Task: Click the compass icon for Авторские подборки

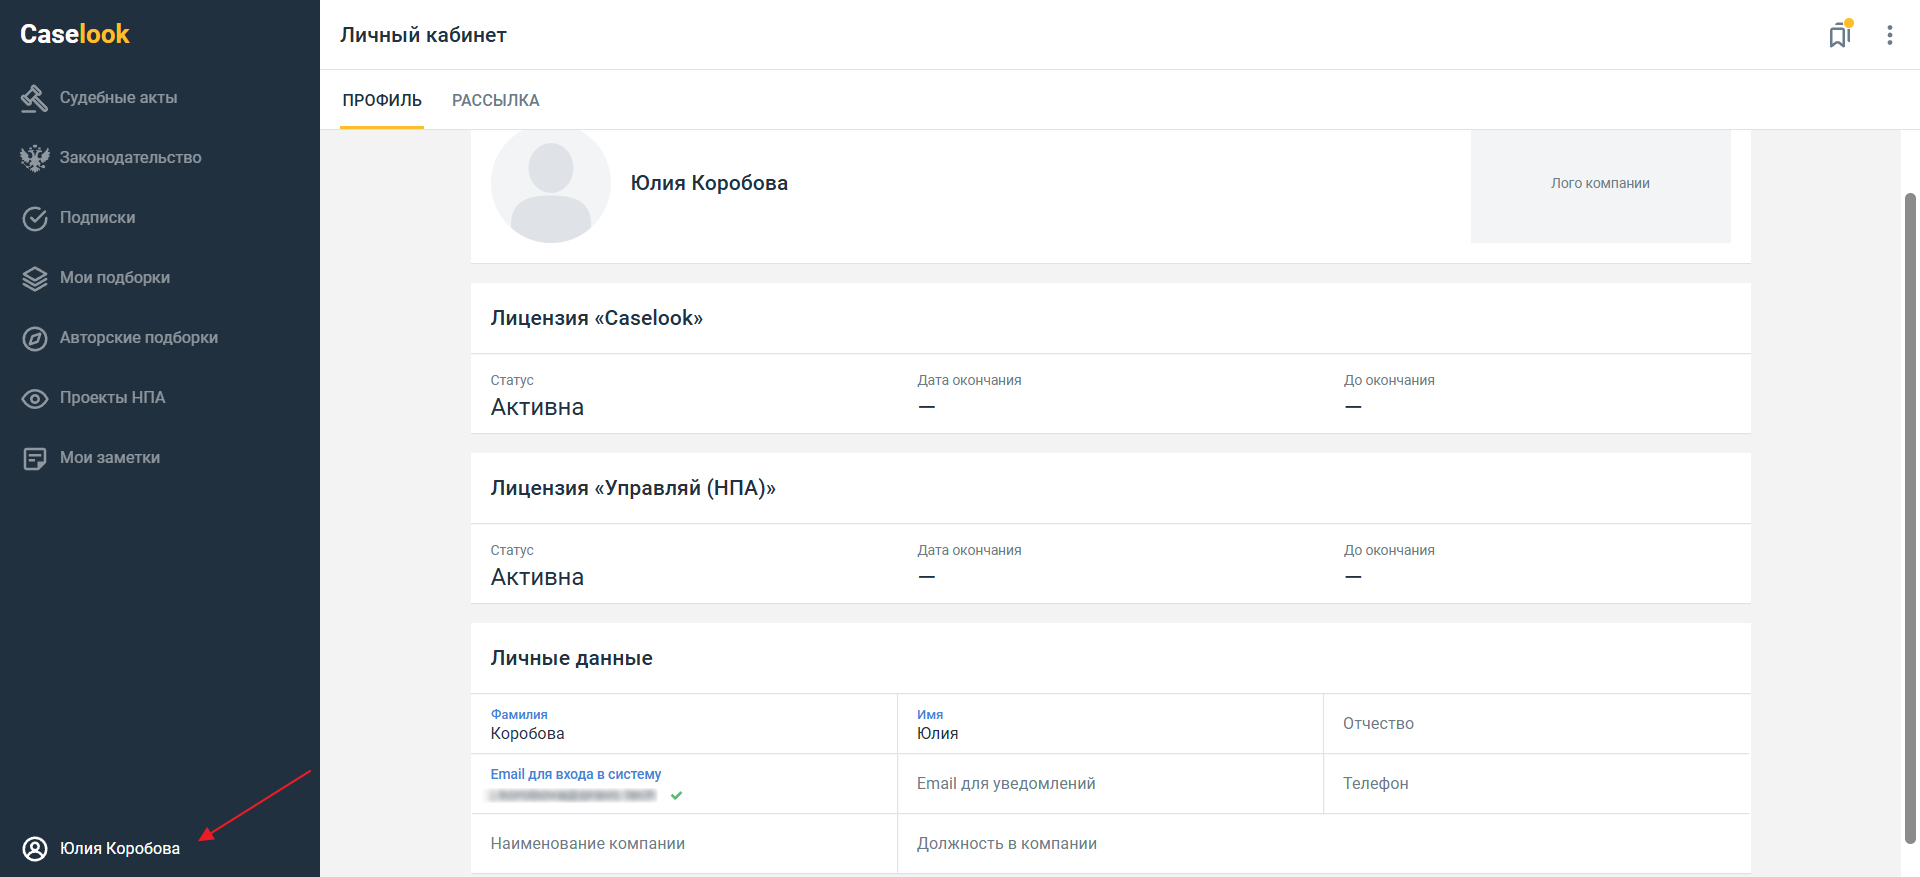Action: 34,338
